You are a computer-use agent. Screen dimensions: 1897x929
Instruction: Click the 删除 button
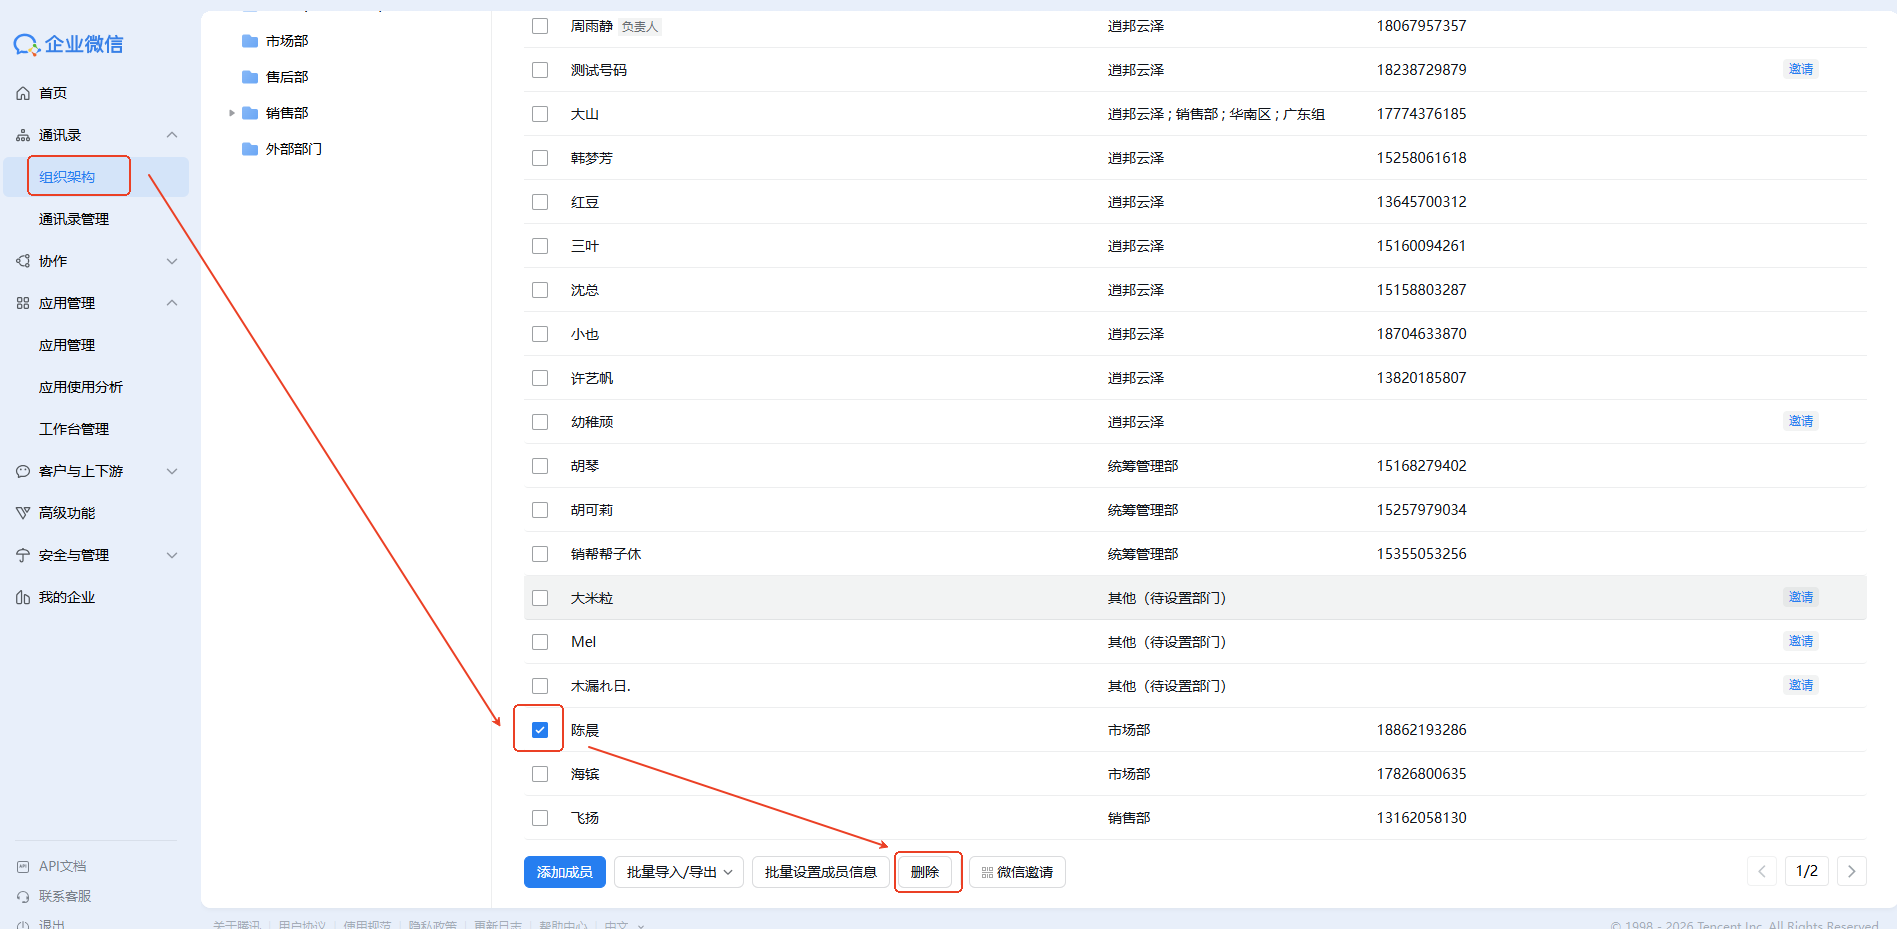tap(925, 872)
